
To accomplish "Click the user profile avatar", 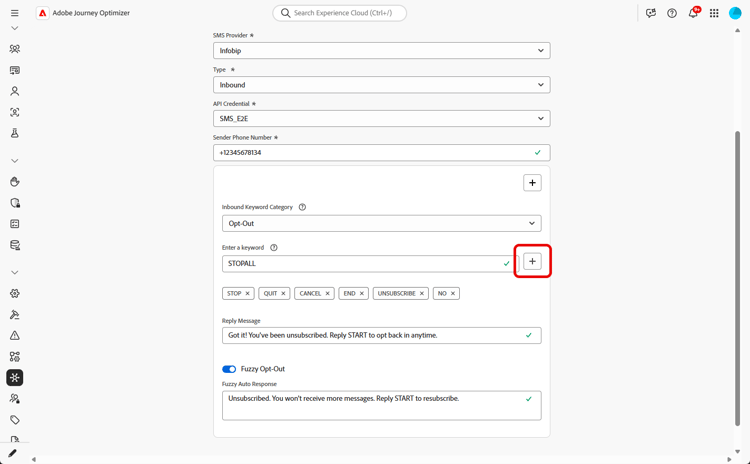I will (735, 13).
